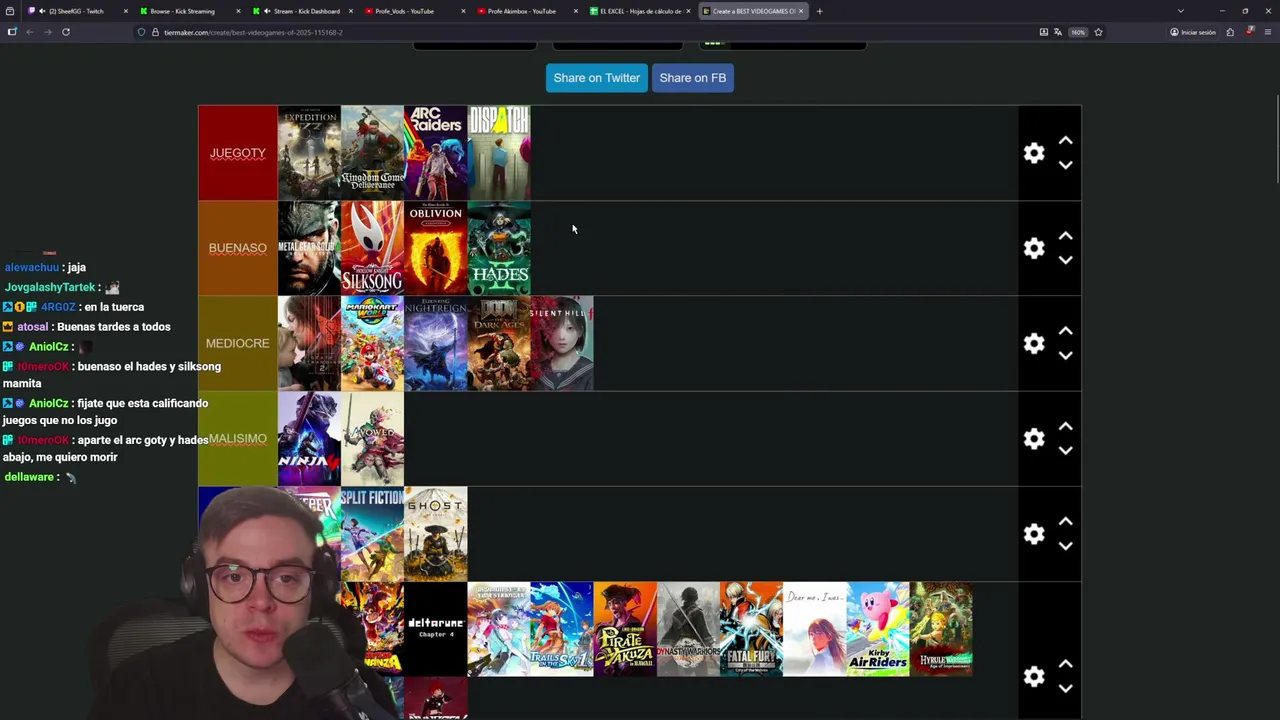1280x720 pixels.
Task: Move BUENASO tier down with arrow
Action: click(x=1066, y=260)
